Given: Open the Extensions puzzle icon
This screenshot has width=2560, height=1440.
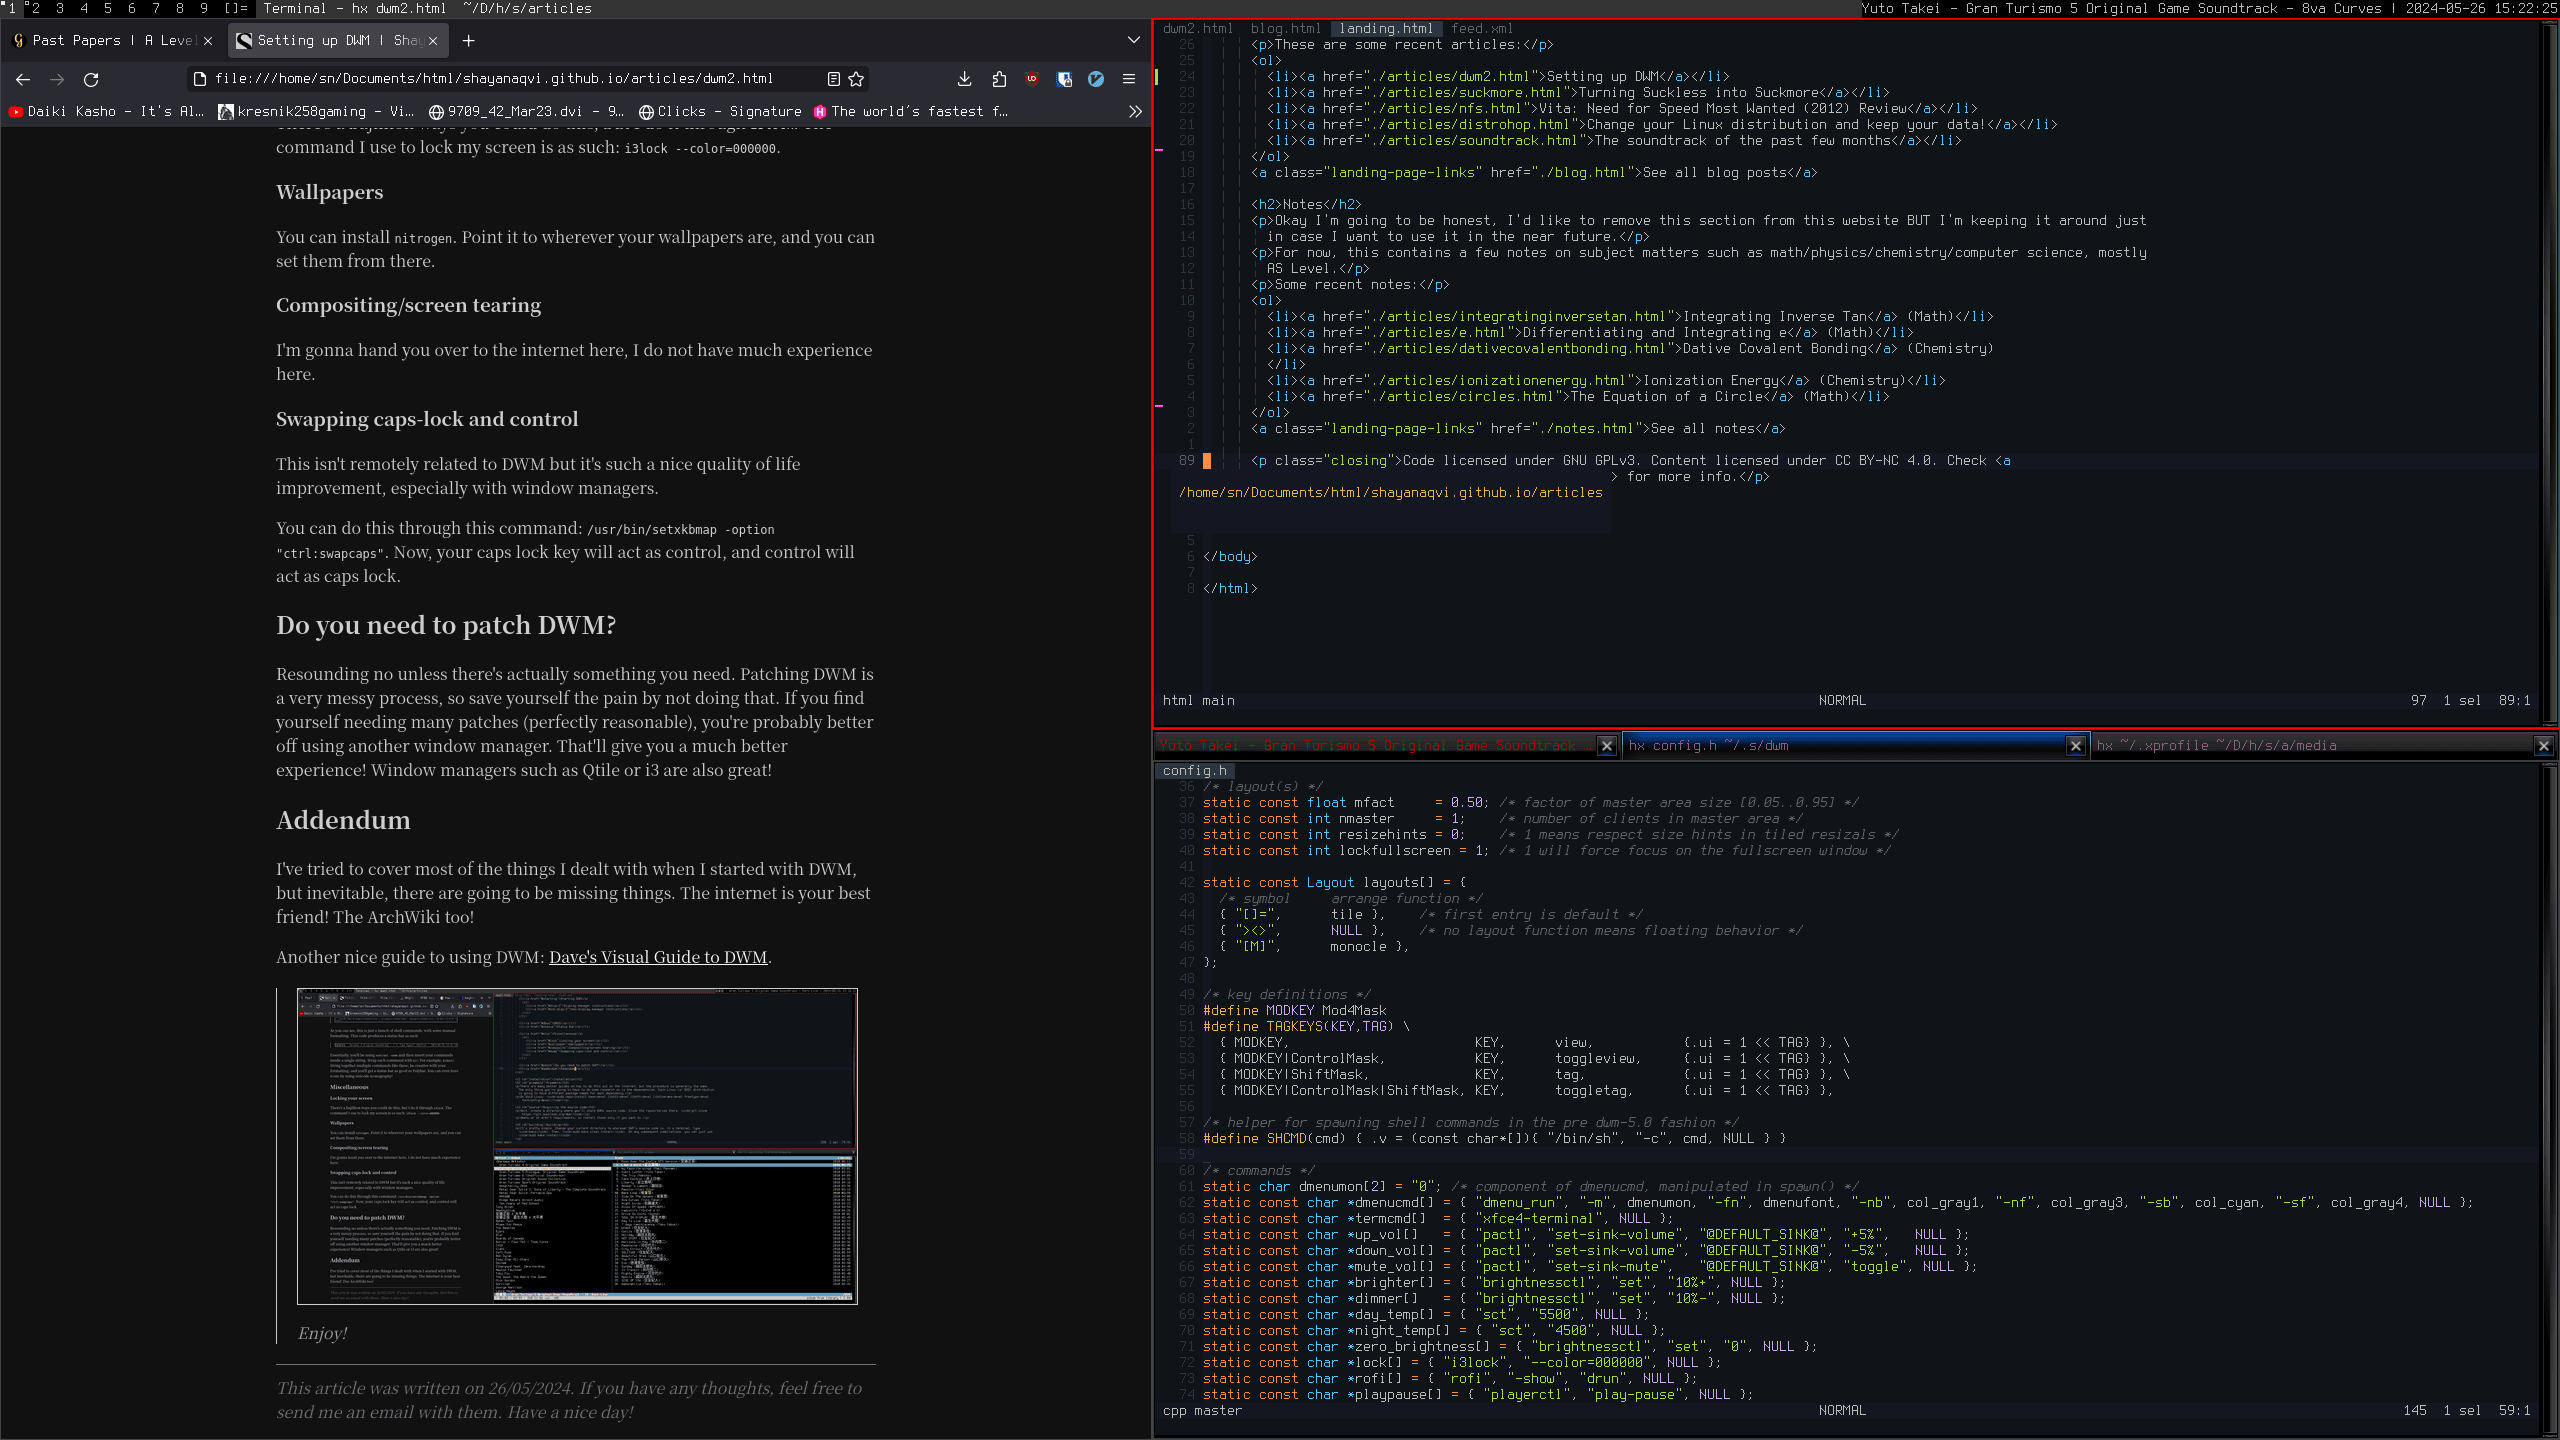Looking at the screenshot, I should (x=998, y=79).
